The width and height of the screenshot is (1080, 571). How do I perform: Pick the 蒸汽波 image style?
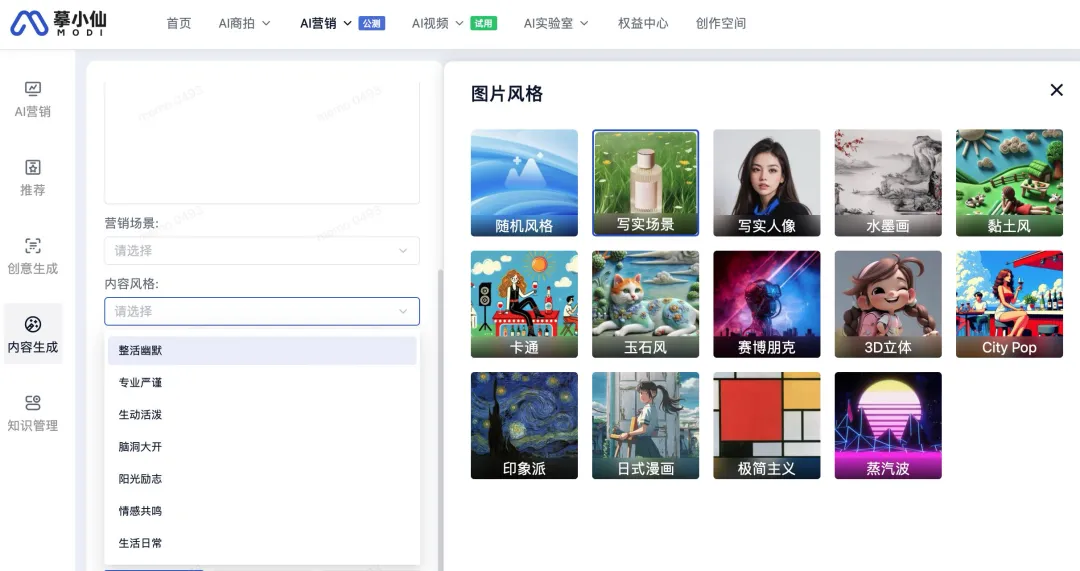tap(888, 425)
